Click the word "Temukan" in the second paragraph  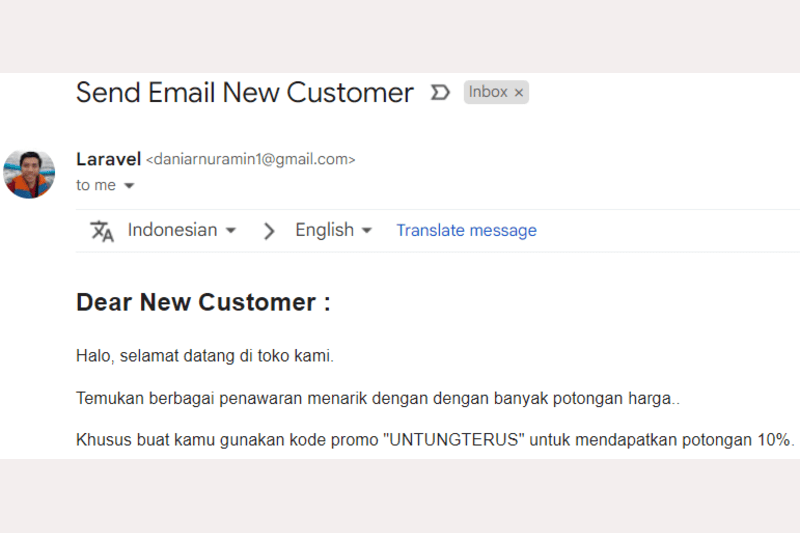[x=107, y=398]
